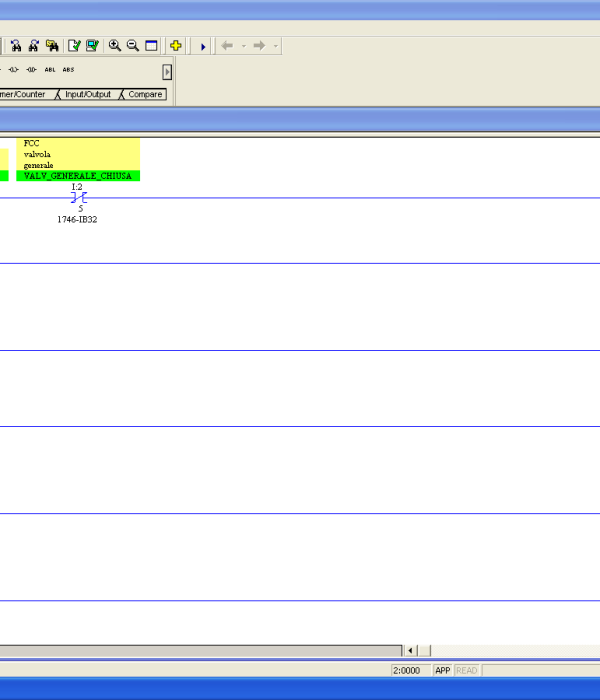Switch to the Input/Output instruction tab

pyautogui.click(x=88, y=94)
